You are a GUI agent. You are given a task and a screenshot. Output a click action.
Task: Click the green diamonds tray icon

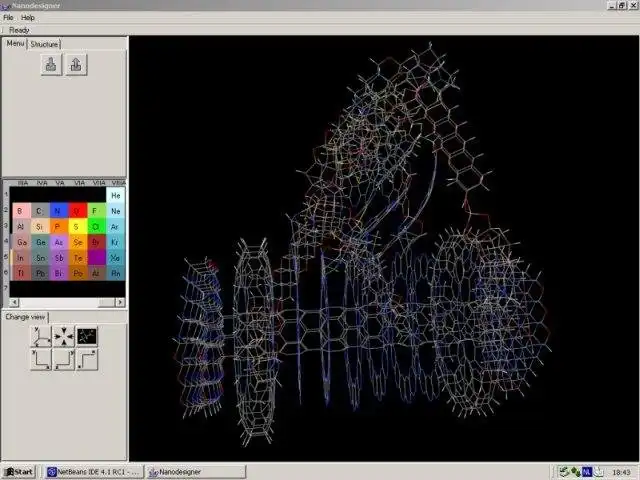(576, 472)
